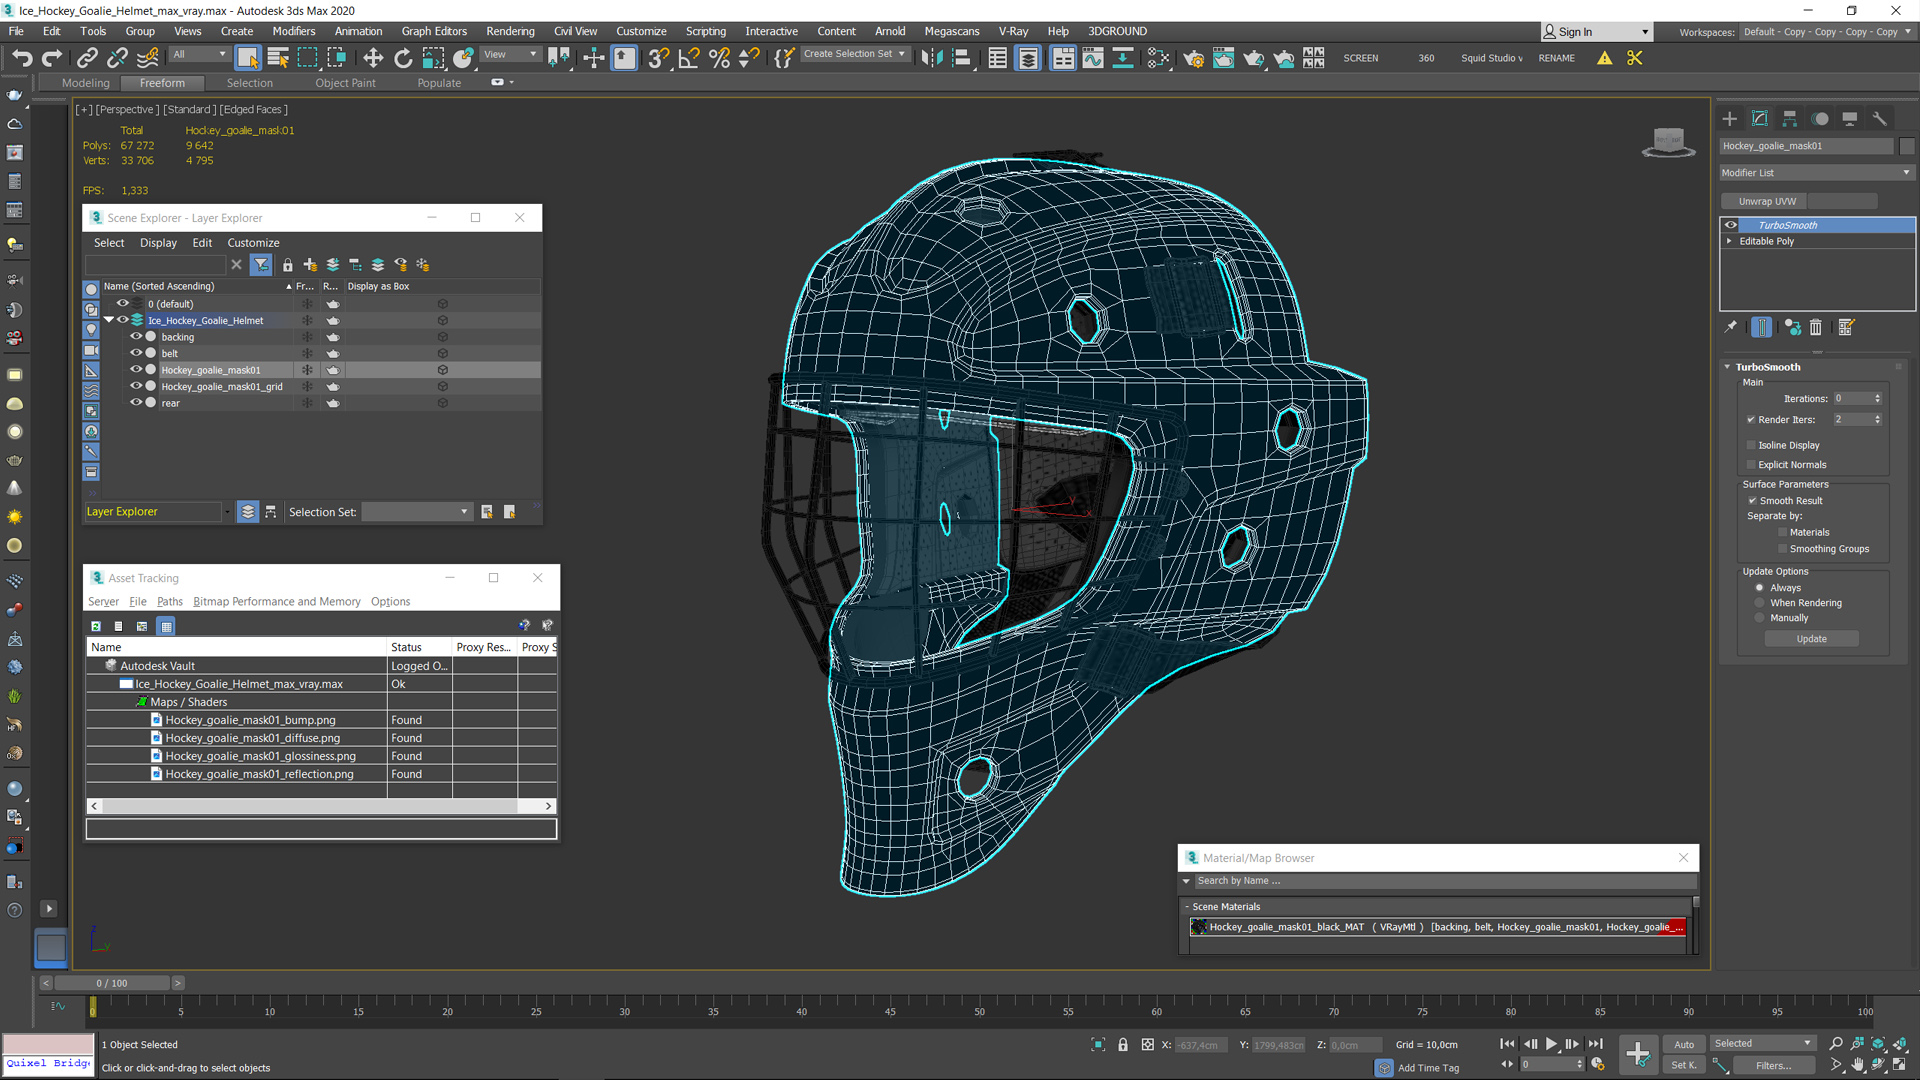Click Pin Stack icon under modifier list

[1731, 327]
